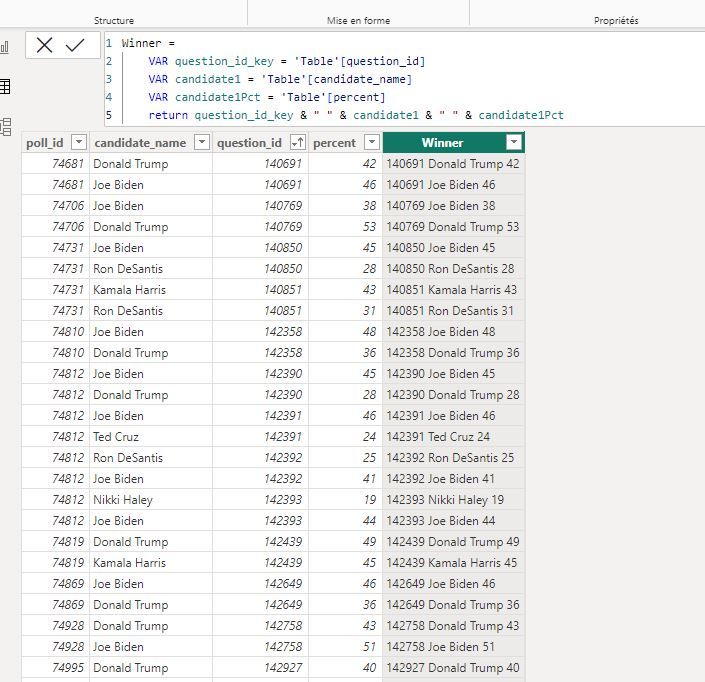Click formula line with VAR question_id_key
Image resolution: width=705 pixels, height=682 pixels.
(x=287, y=61)
